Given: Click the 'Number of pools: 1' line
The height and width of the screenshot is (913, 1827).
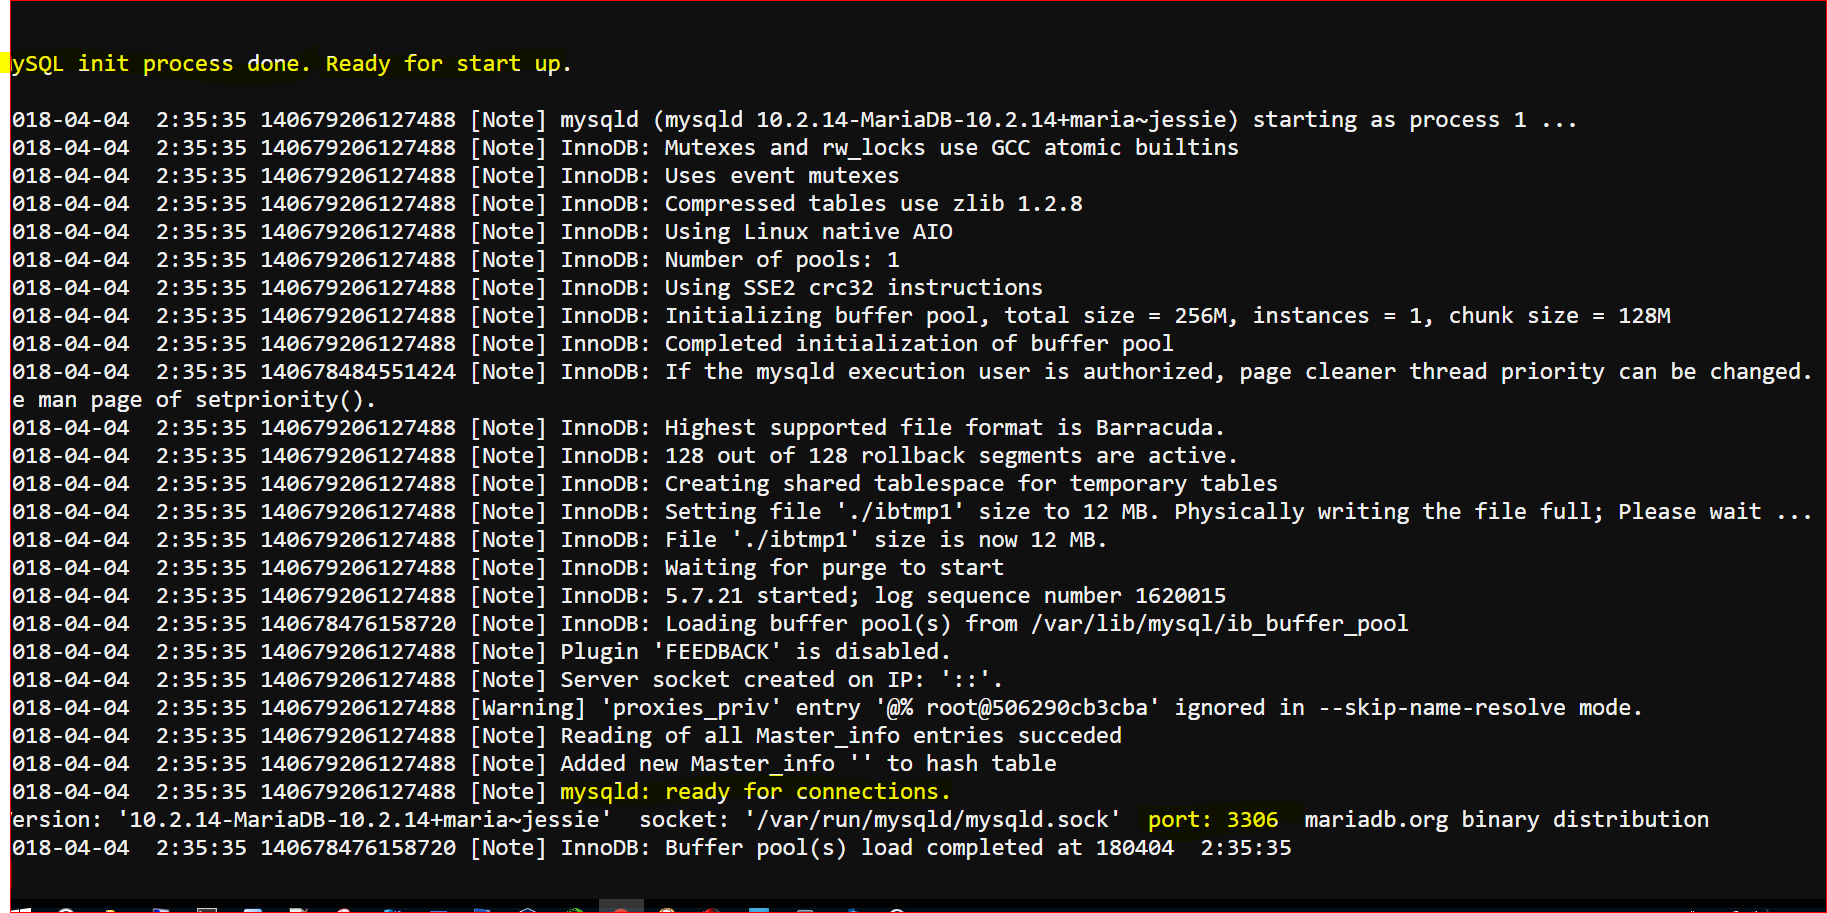Looking at the screenshot, I should click(782, 260).
